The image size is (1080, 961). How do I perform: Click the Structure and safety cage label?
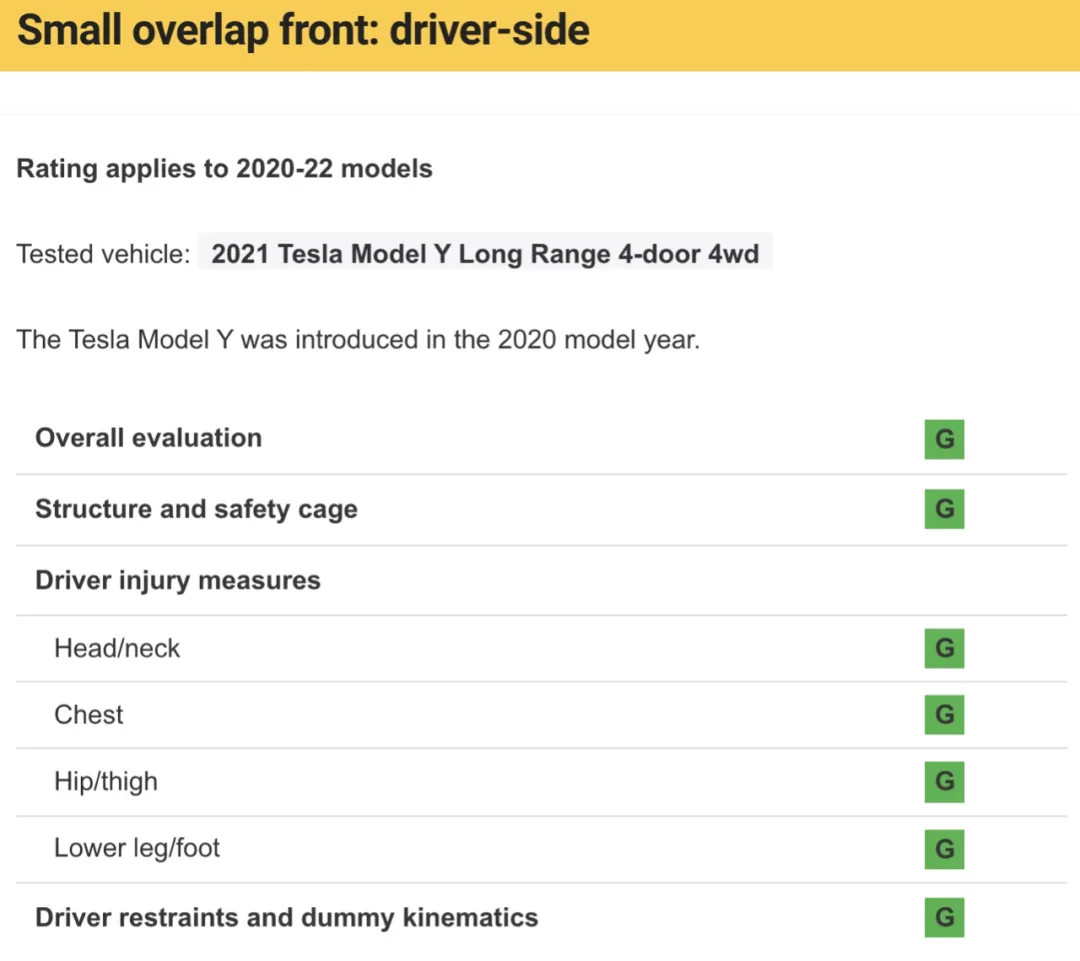(x=196, y=509)
